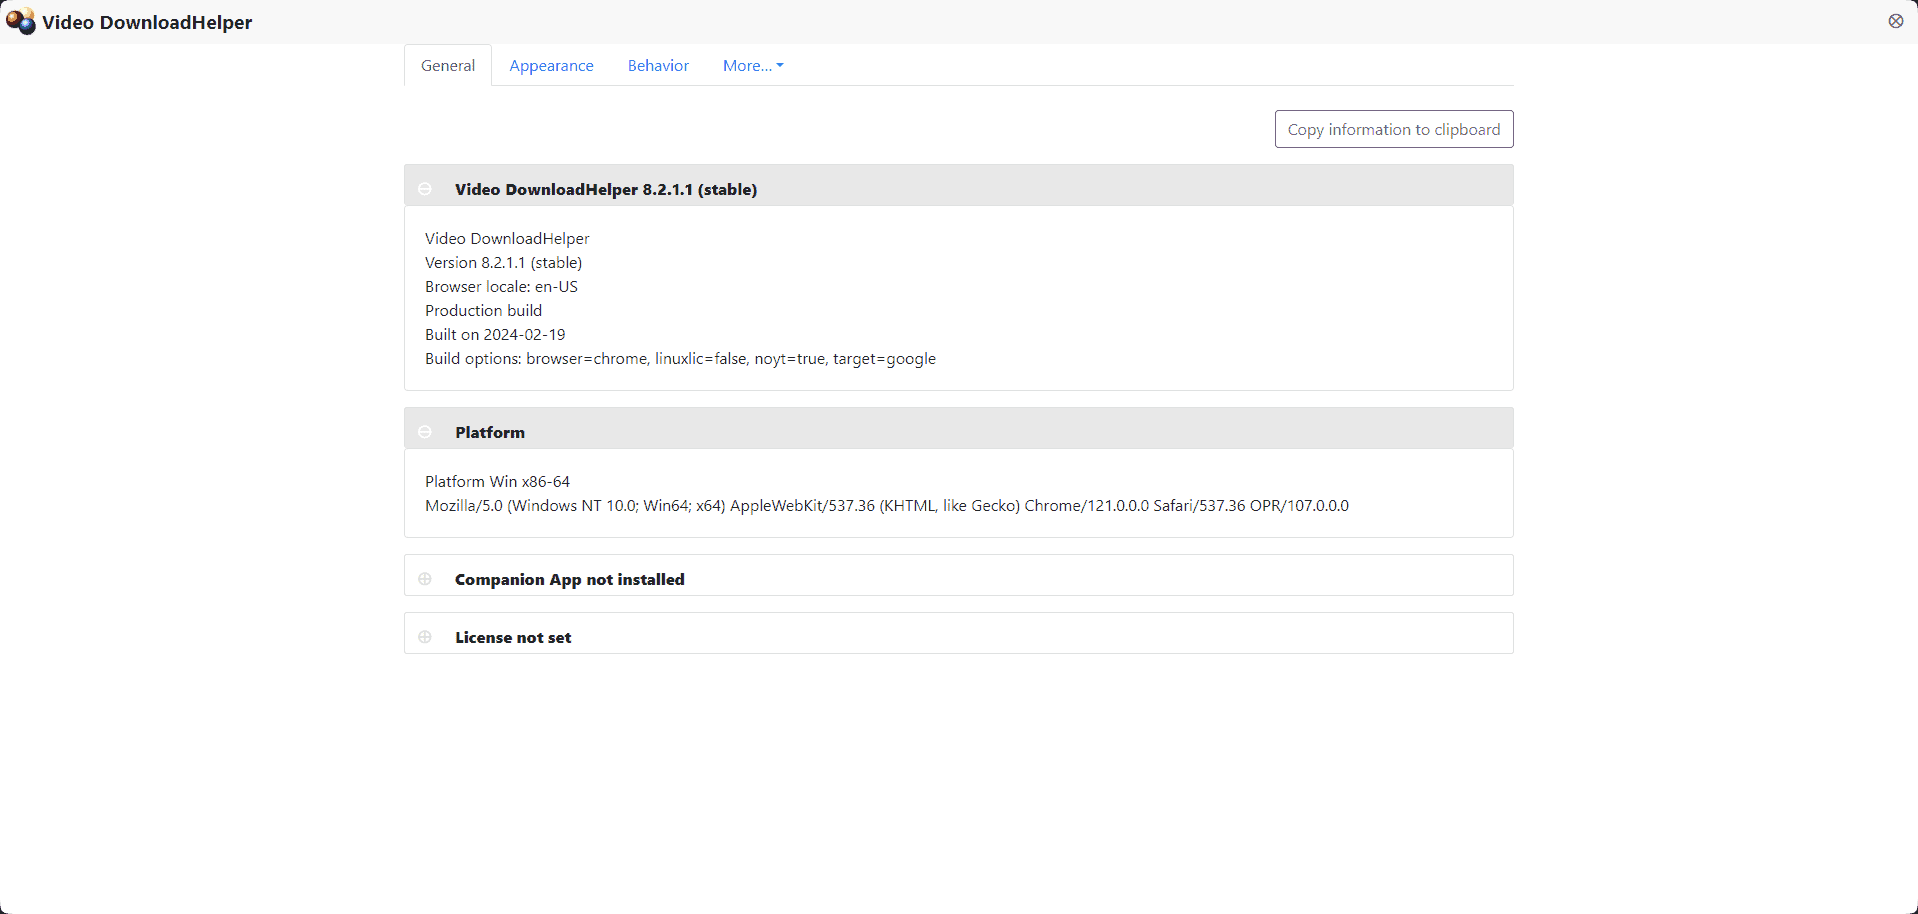The width and height of the screenshot is (1918, 914).
Task: Click the minus icon beside the Platform header
Action: tap(425, 431)
